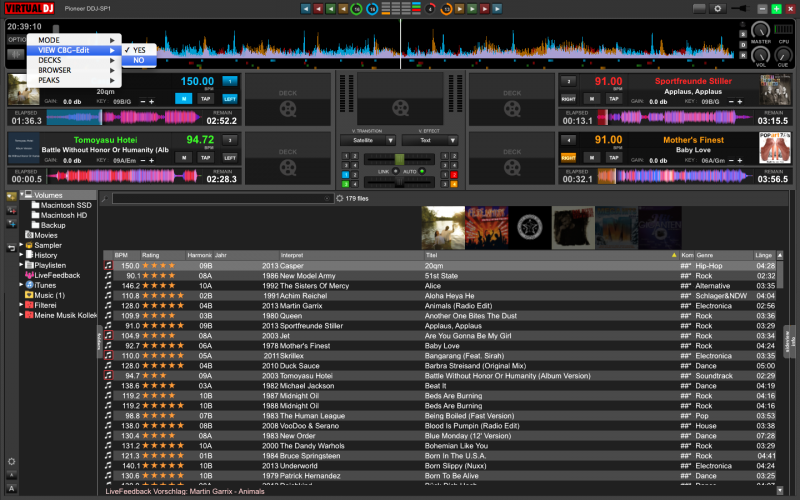Toggle LINK crossfader button

pyautogui.click(x=395, y=171)
